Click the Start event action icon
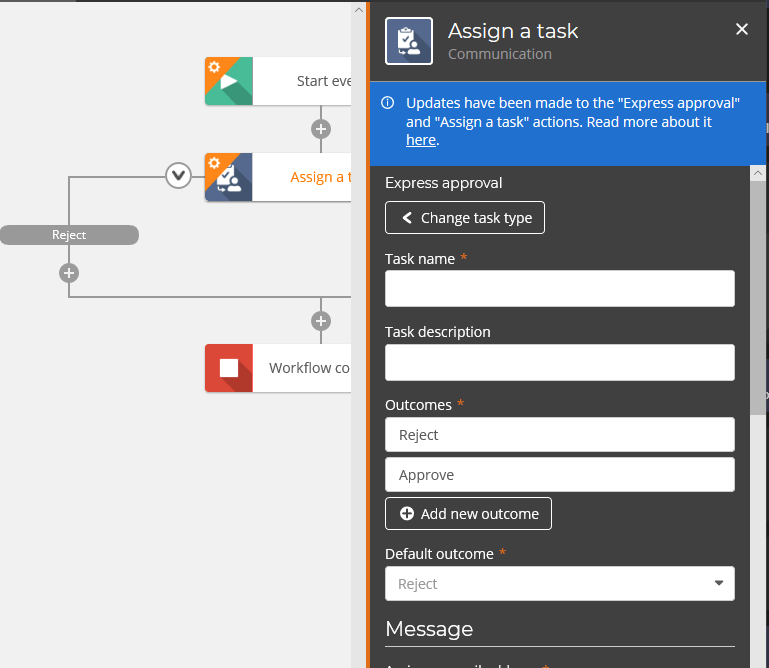The image size is (769, 668). tap(229, 81)
